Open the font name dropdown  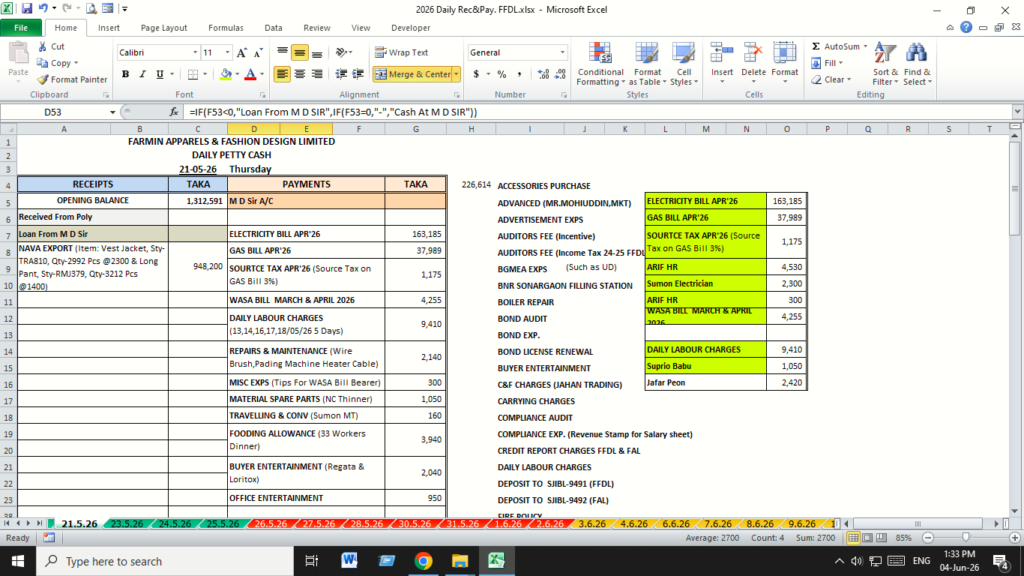(195, 53)
